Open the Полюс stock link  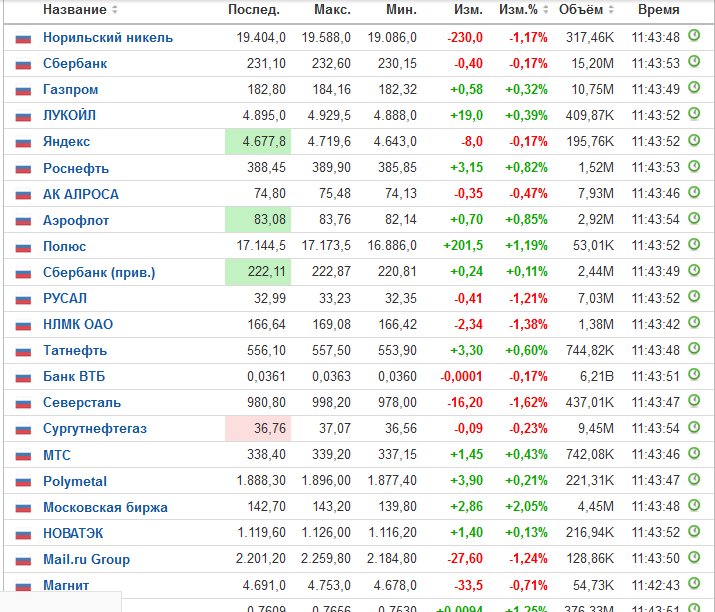click(65, 246)
